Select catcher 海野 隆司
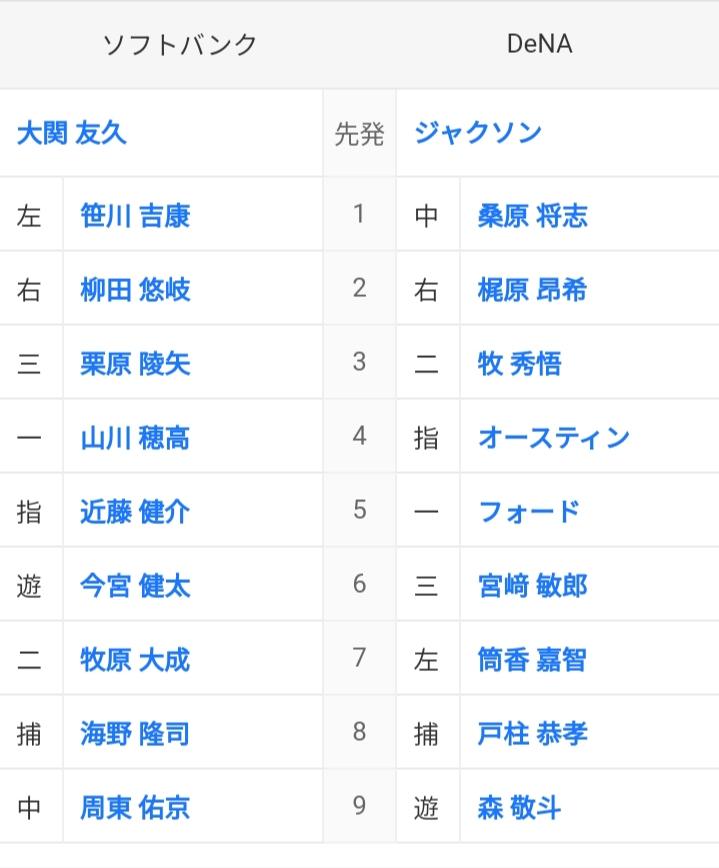Image resolution: width=719 pixels, height=868 pixels. click(x=135, y=734)
